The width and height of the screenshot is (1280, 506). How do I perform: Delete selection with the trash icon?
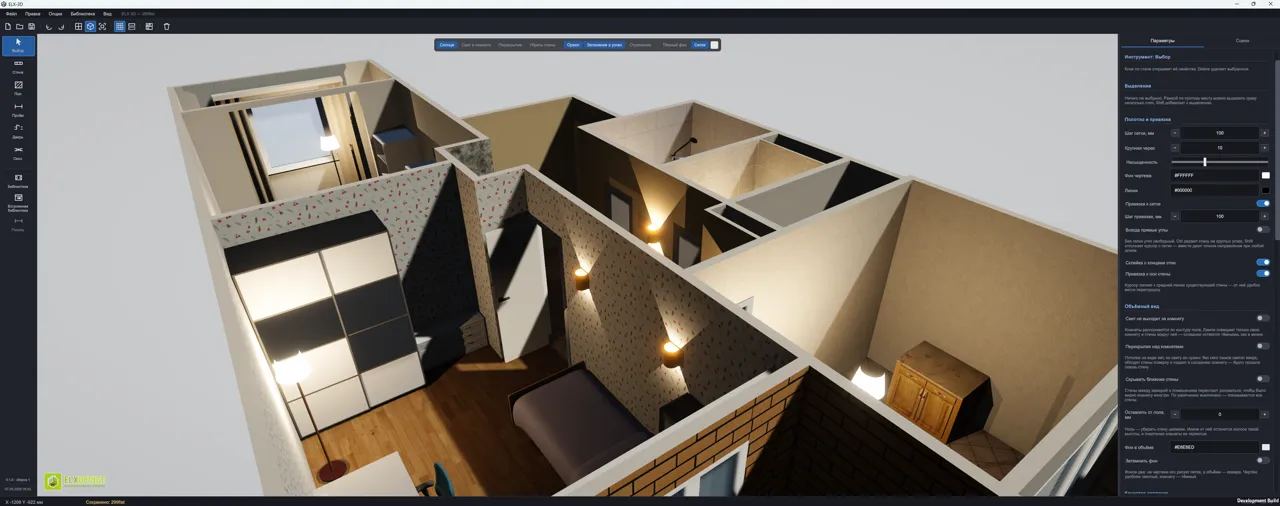166,26
